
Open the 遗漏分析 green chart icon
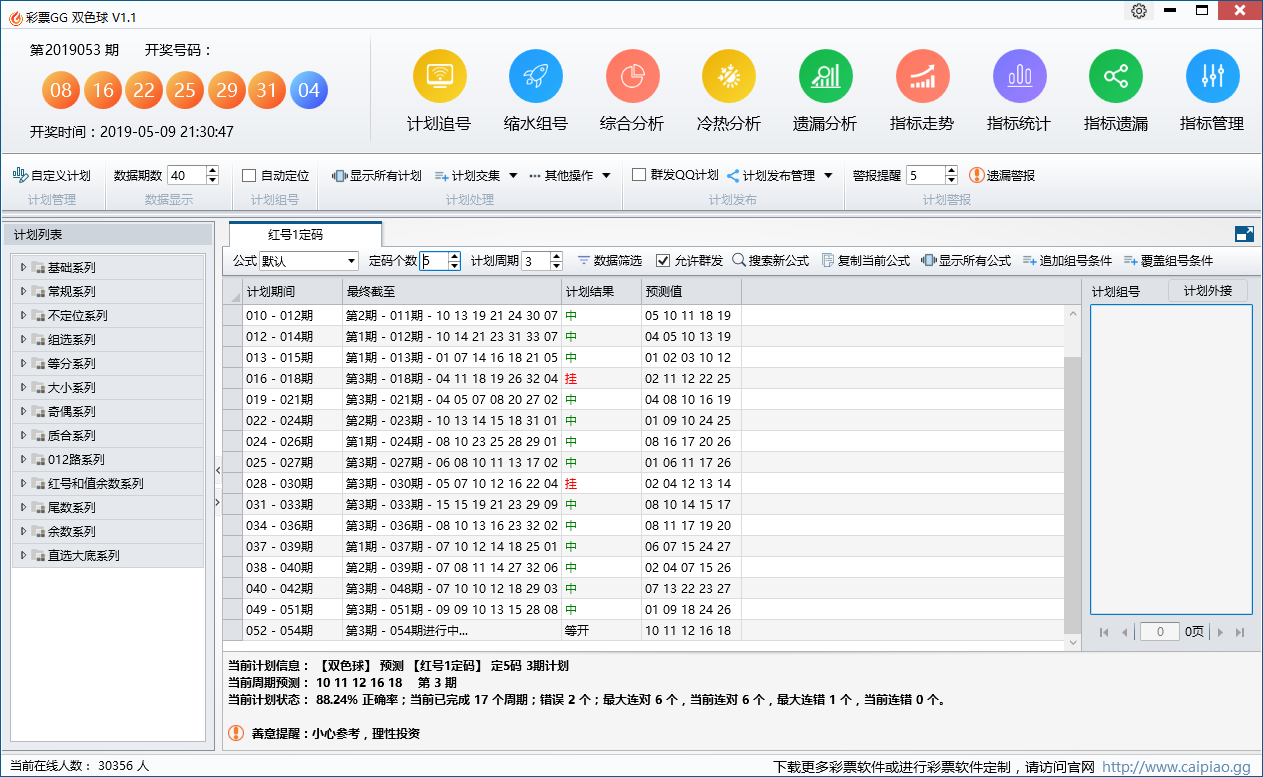point(825,77)
